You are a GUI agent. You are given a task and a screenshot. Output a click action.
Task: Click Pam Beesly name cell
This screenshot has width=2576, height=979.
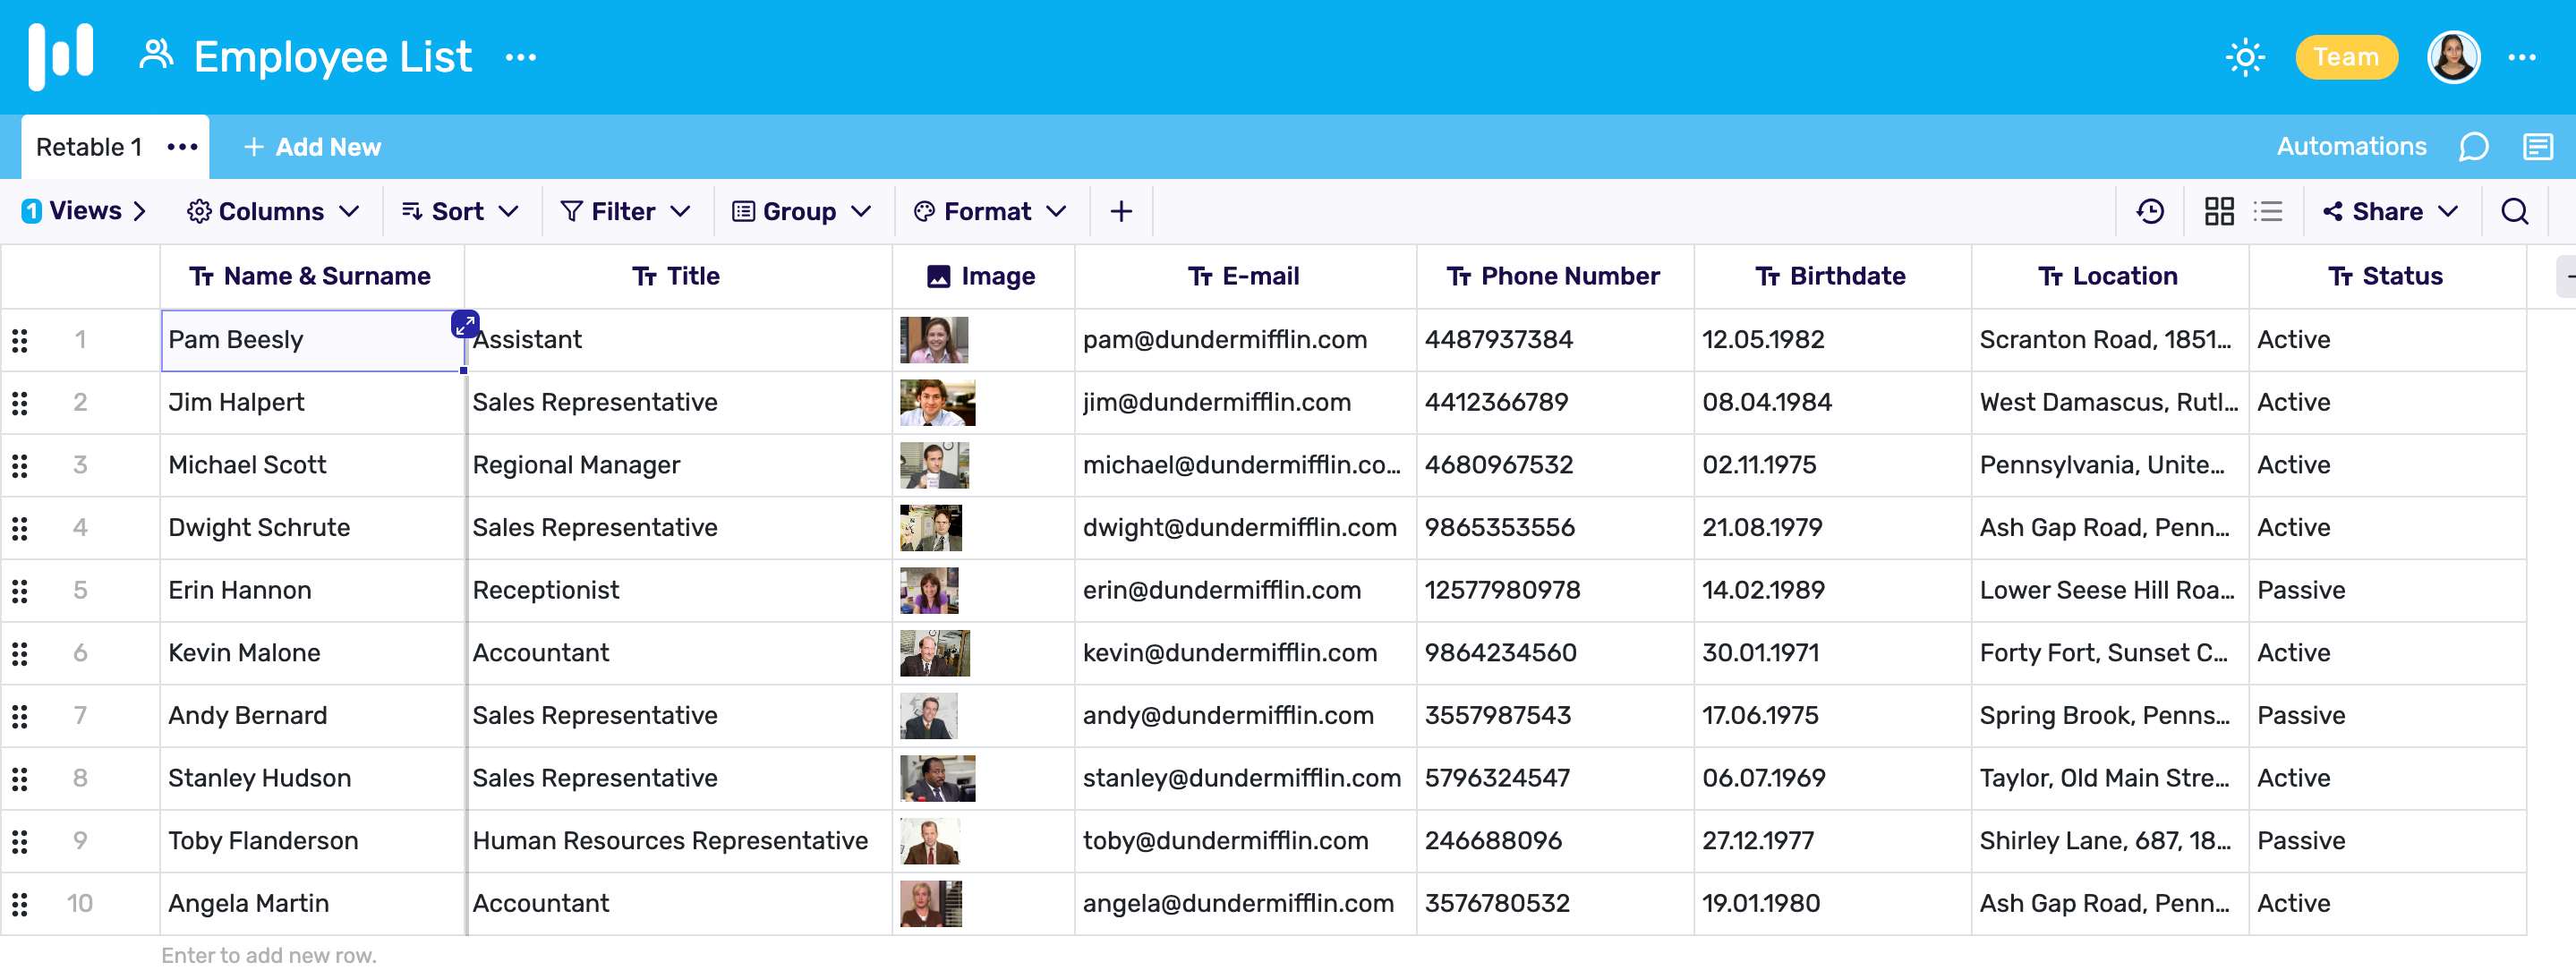coord(311,338)
